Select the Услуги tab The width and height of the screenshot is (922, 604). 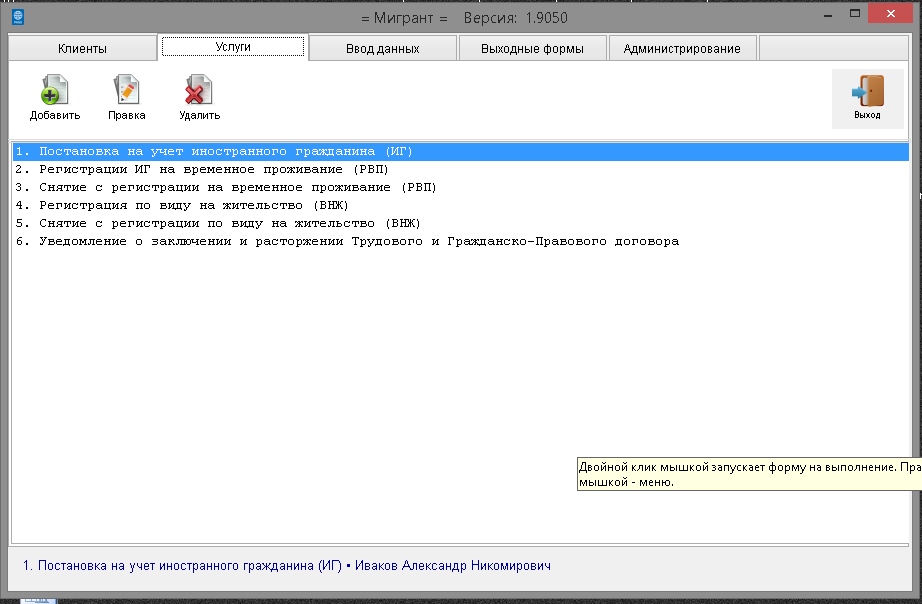[233, 47]
